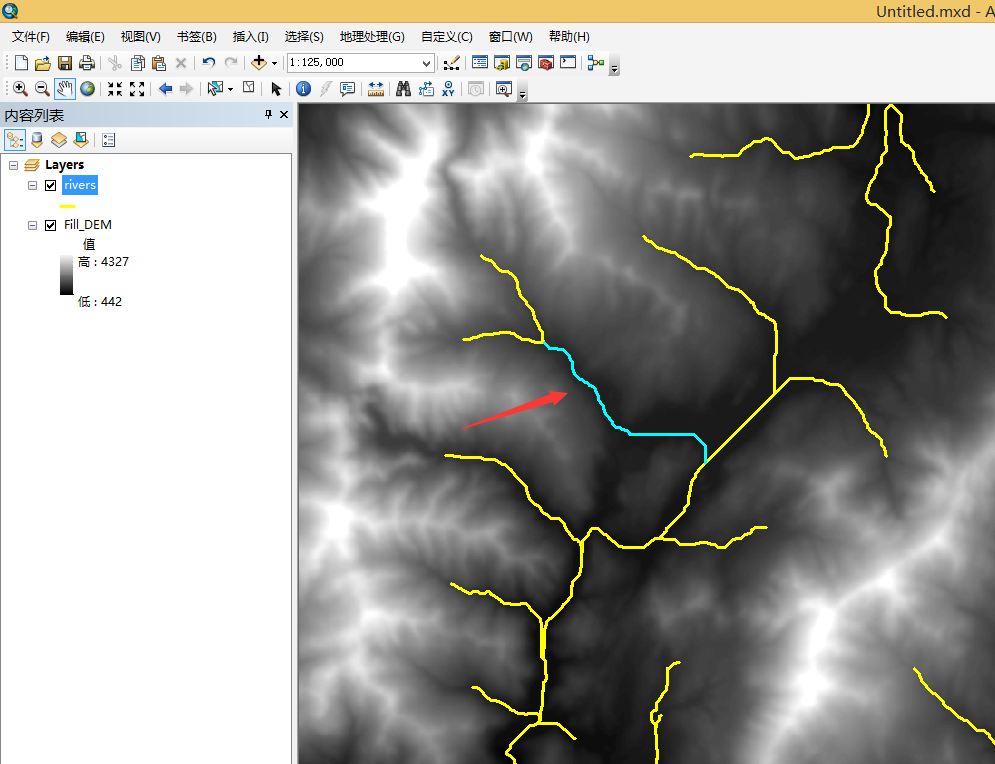Viewport: 995px width, 764px height.
Task: Open the Search window icon
Action: 524,63
